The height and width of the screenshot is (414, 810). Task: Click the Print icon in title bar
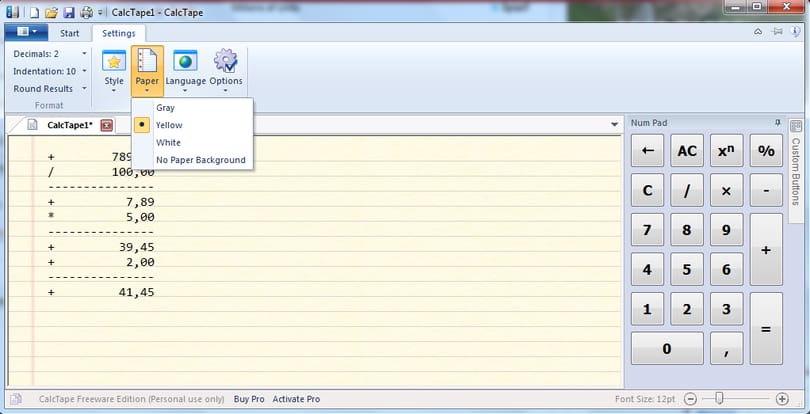click(x=86, y=12)
